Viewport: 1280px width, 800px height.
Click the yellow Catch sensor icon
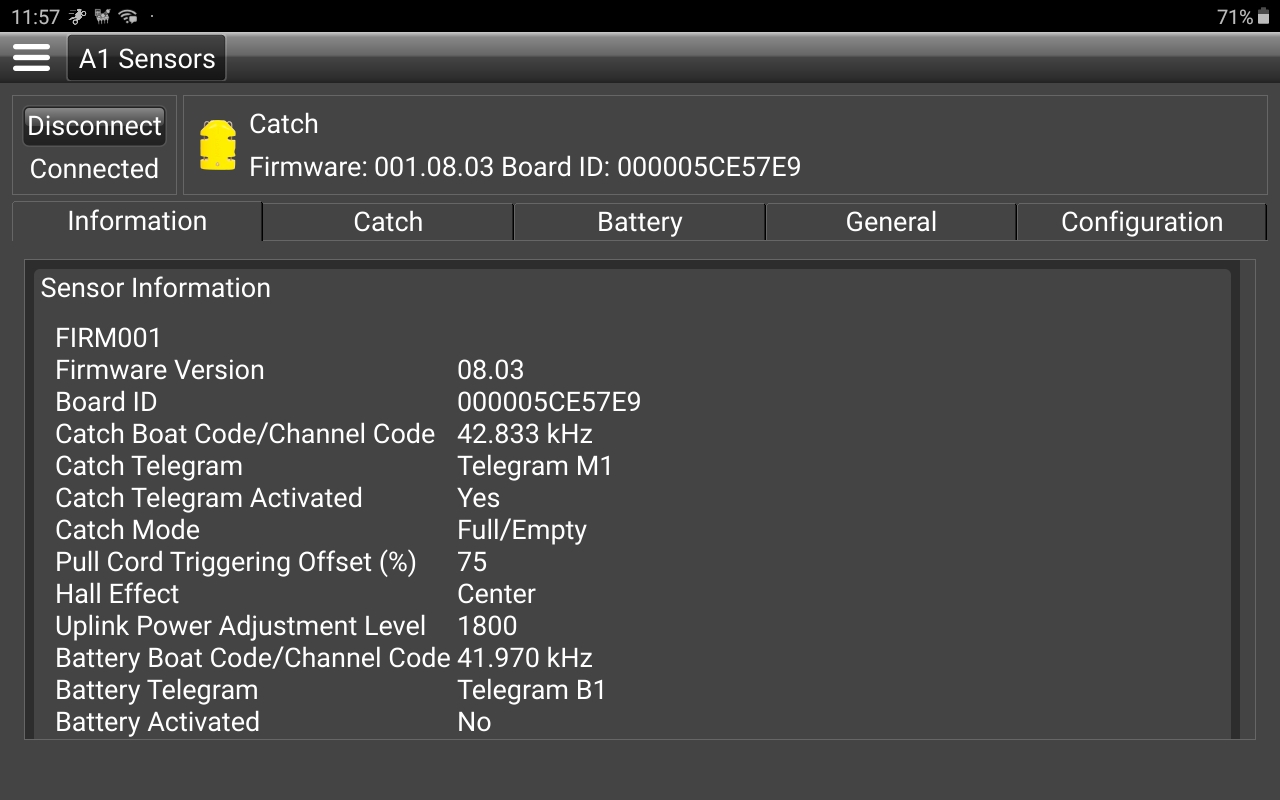218,145
